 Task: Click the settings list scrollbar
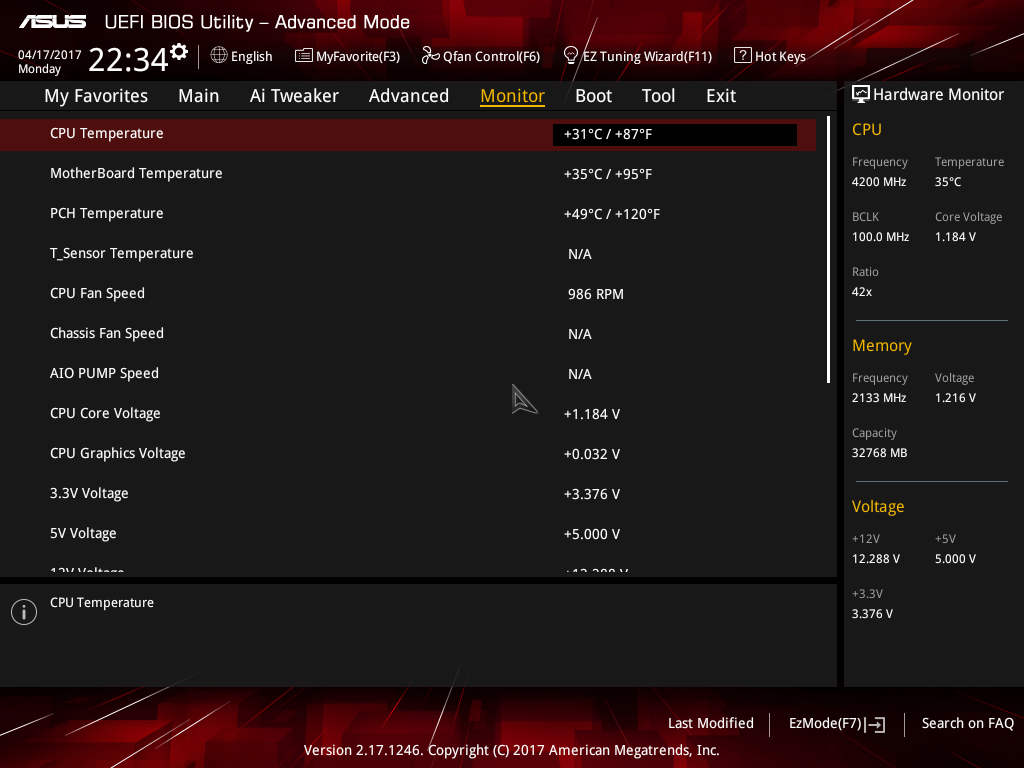828,249
